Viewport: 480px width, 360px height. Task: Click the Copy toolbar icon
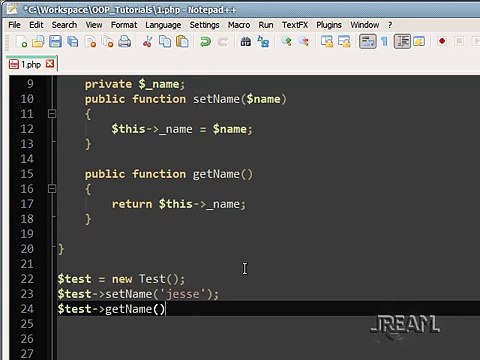165,42
